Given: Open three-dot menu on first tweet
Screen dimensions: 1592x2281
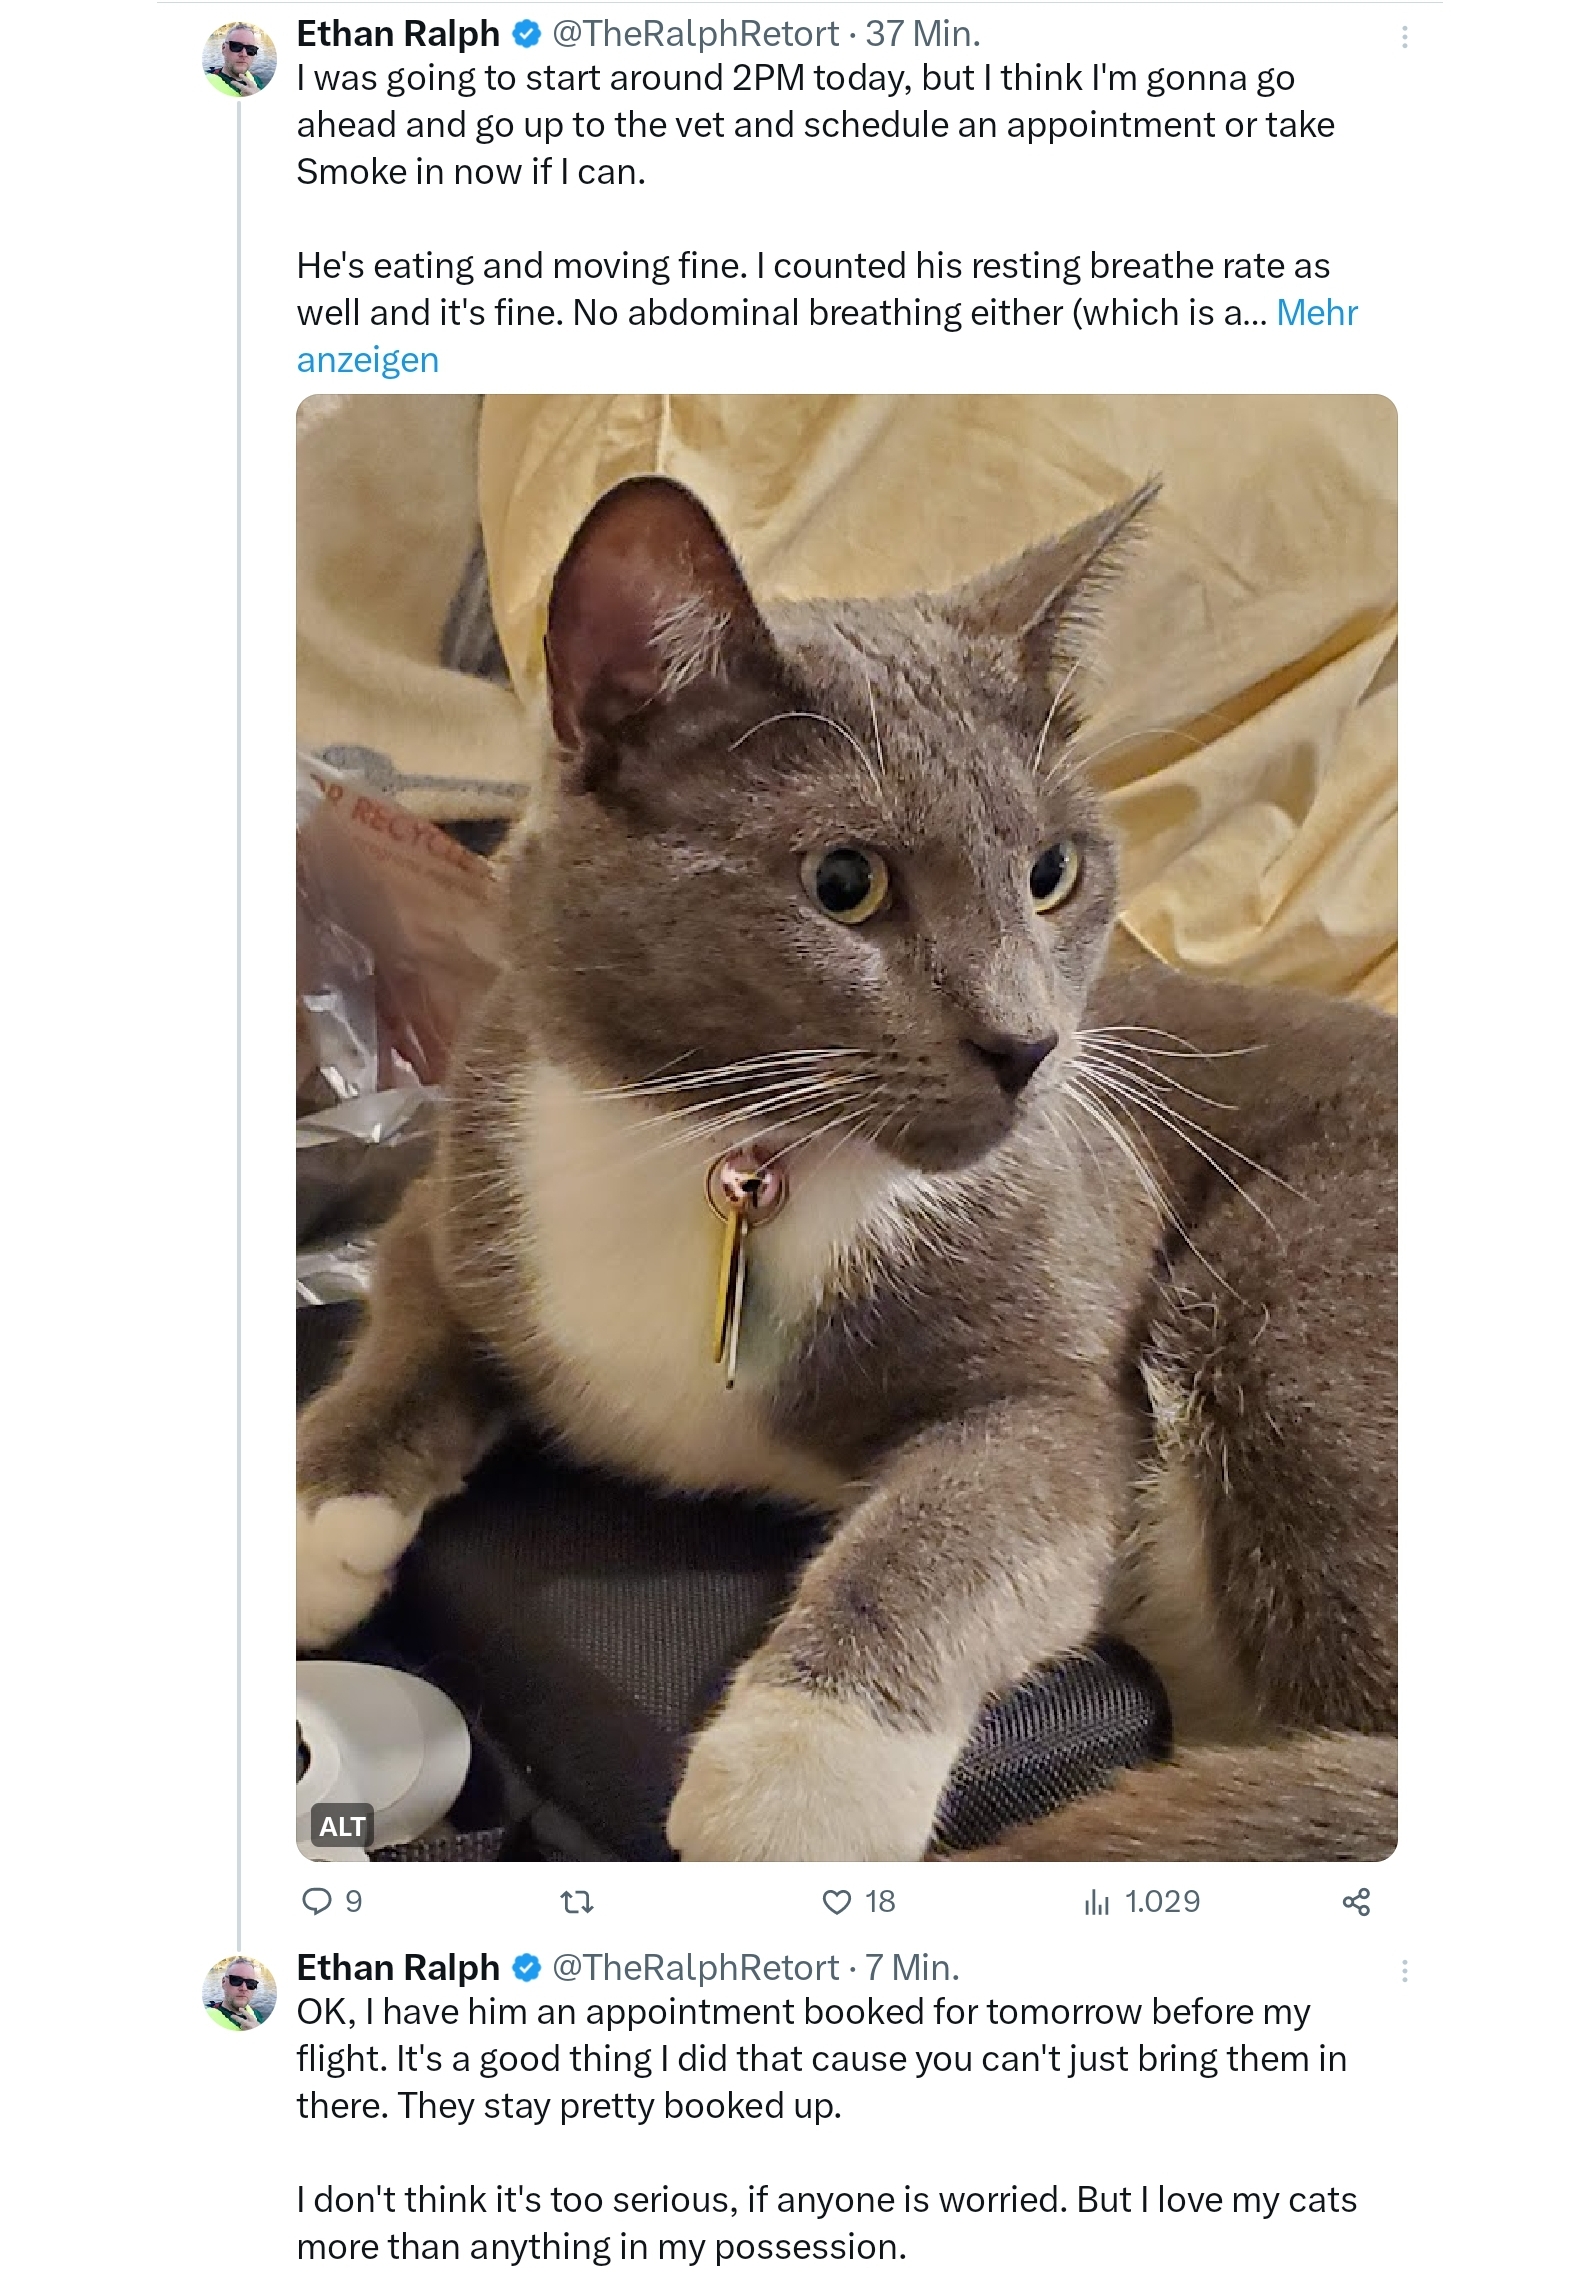Looking at the screenshot, I should [1405, 37].
